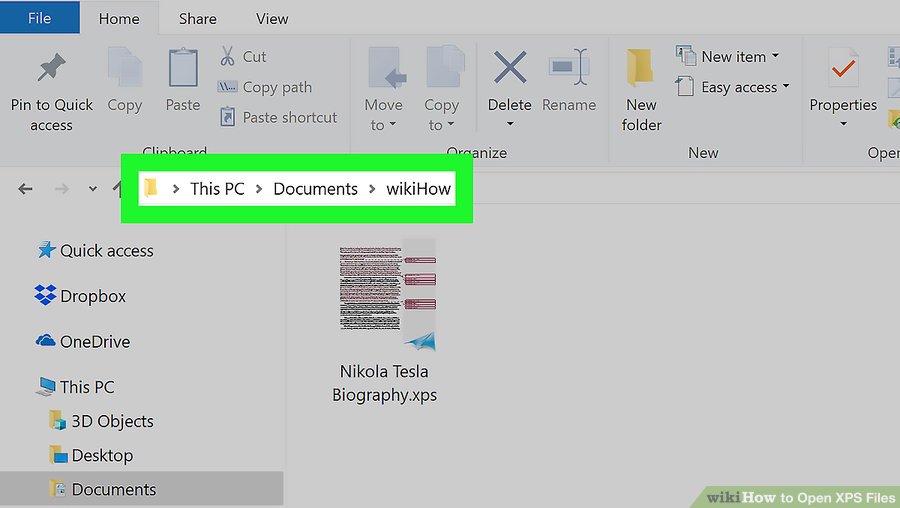Click the 3D Objects folder icon

tap(57, 420)
